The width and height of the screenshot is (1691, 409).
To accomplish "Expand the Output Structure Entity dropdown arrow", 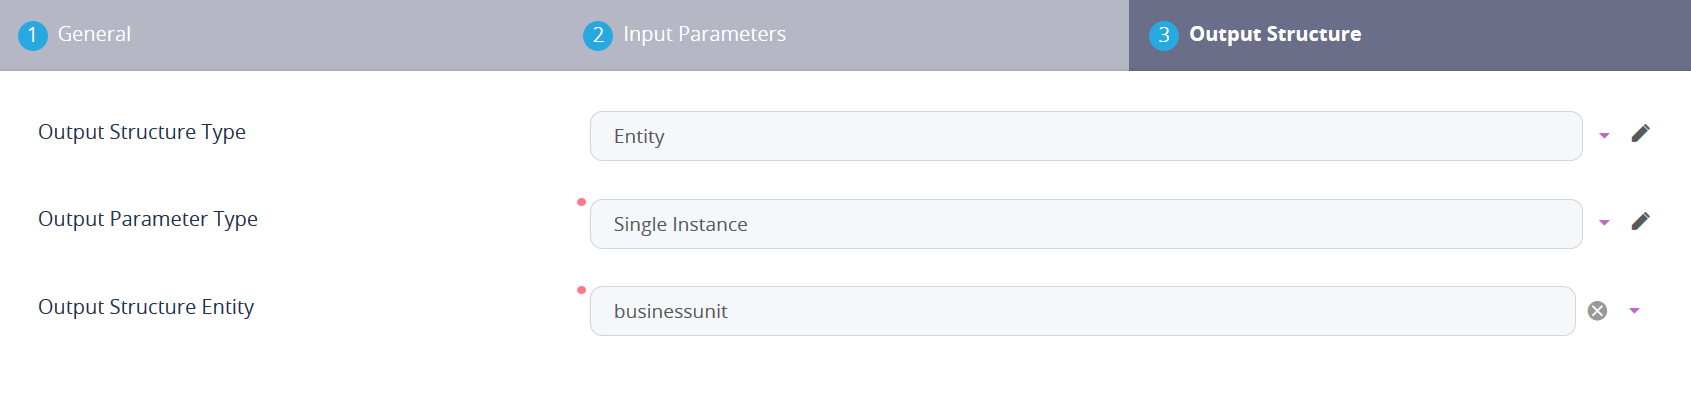I will tap(1634, 311).
